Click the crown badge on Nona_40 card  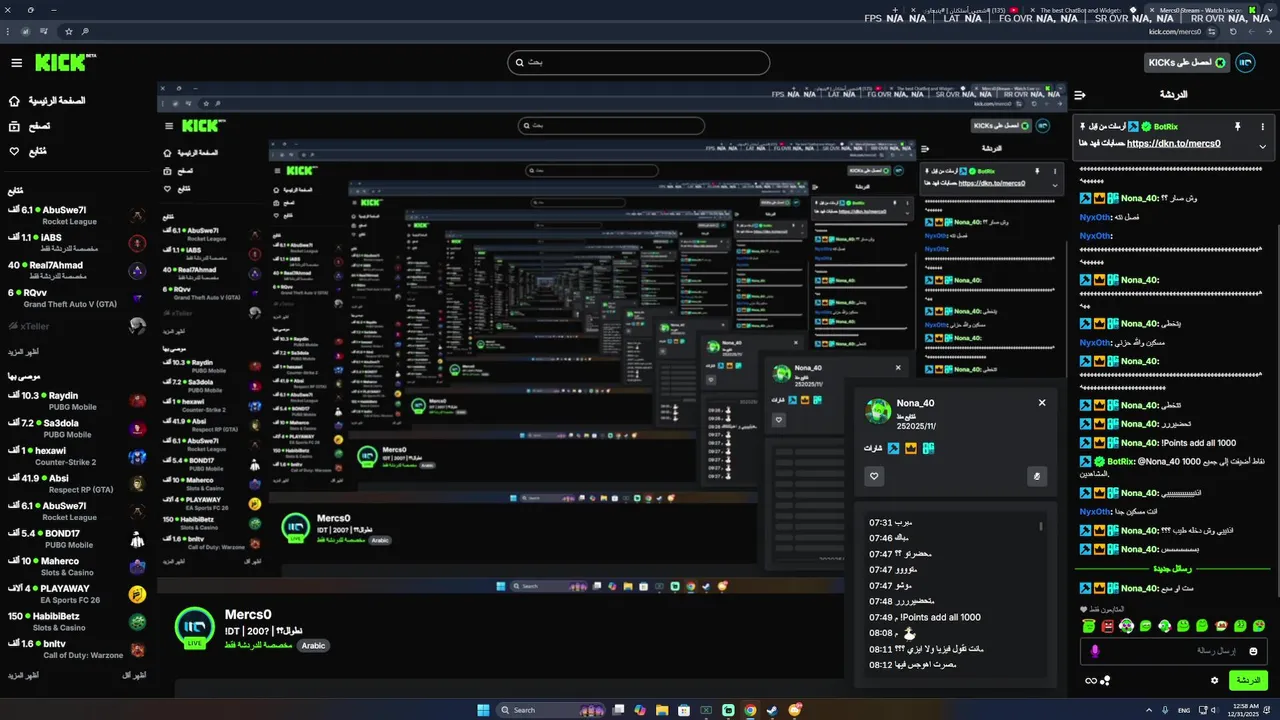click(910, 448)
